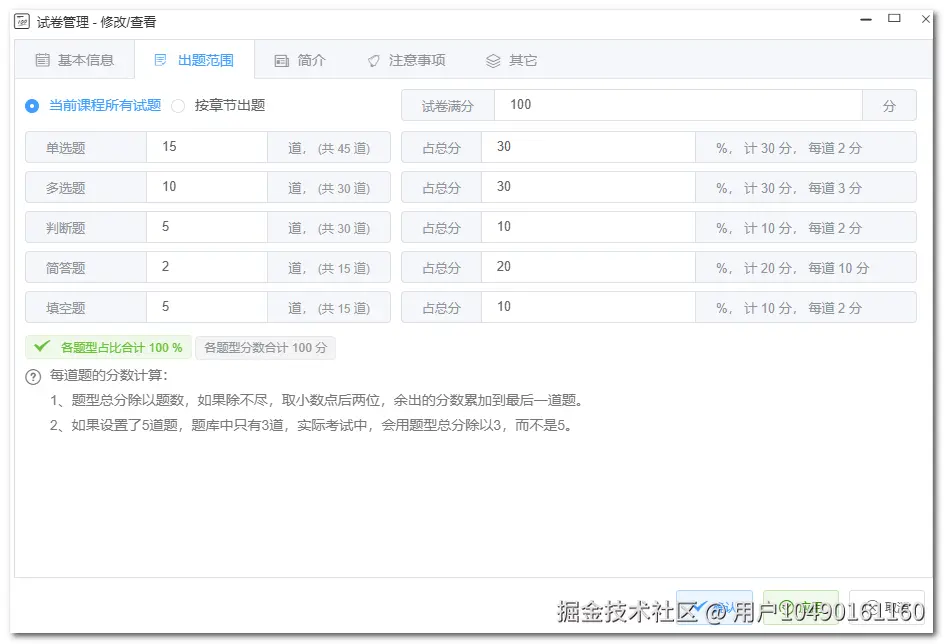This screenshot has width=944, height=644.
Task: Click 计 20 分, 每道 10 分 text
Action: (806, 268)
